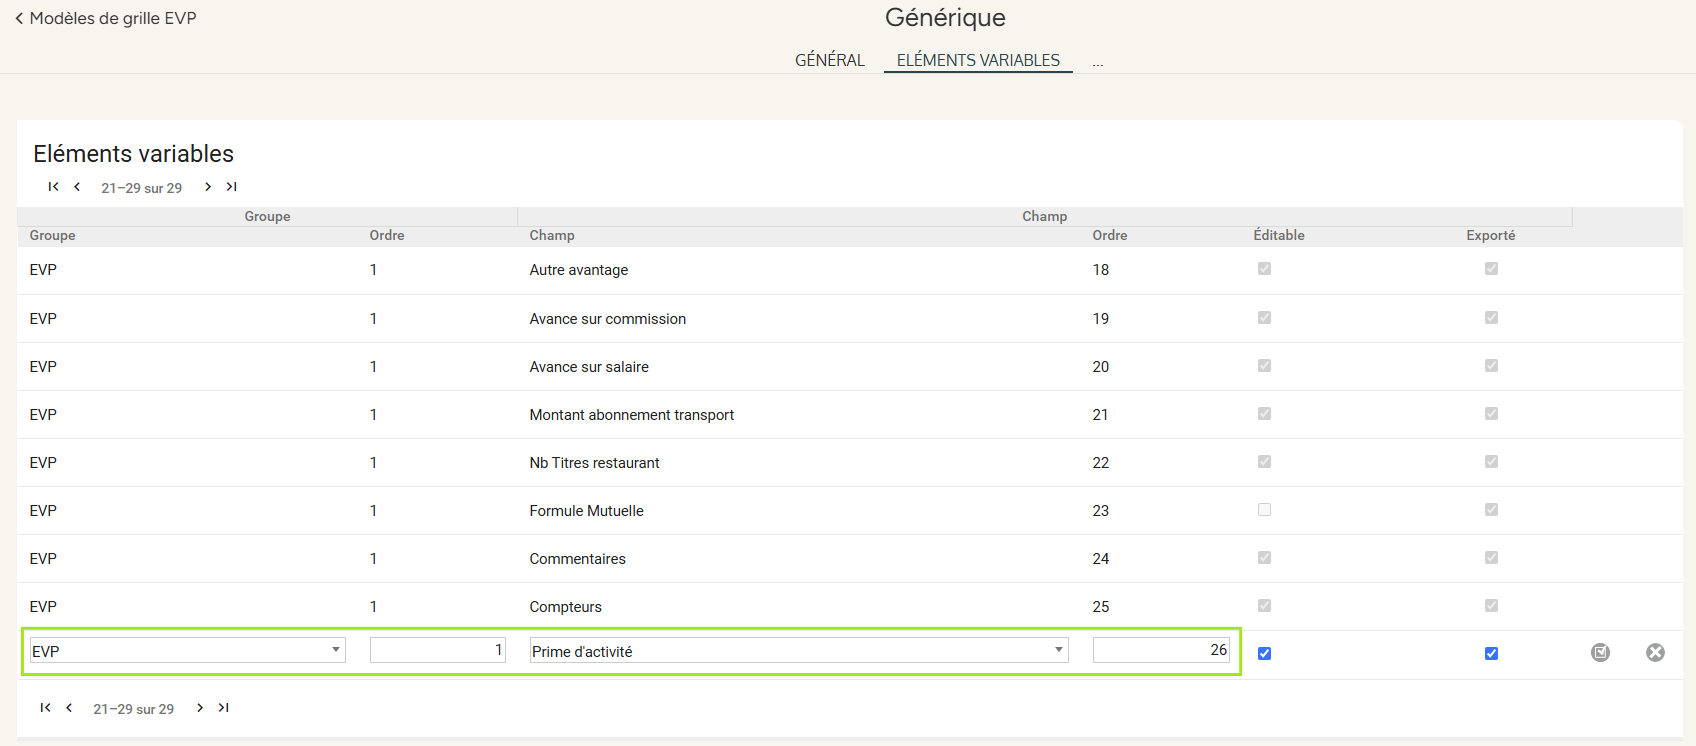Open the EVP group dropdown
This screenshot has height=746, width=1696.
pos(187,651)
